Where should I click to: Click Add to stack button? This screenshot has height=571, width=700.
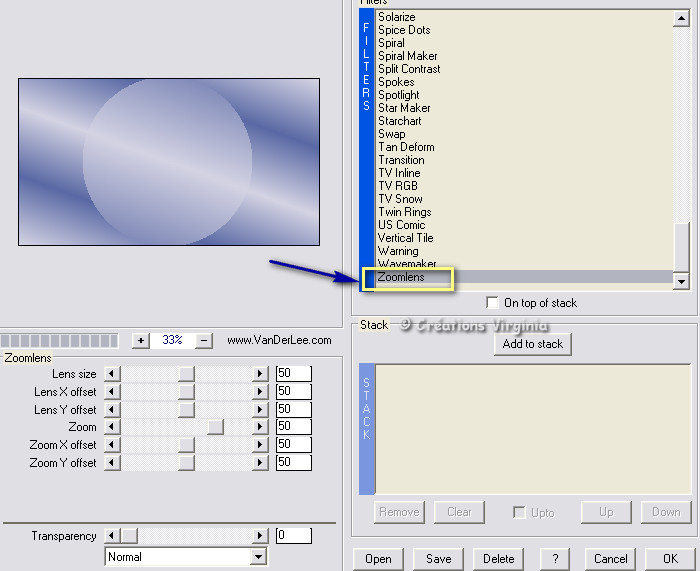(x=533, y=344)
